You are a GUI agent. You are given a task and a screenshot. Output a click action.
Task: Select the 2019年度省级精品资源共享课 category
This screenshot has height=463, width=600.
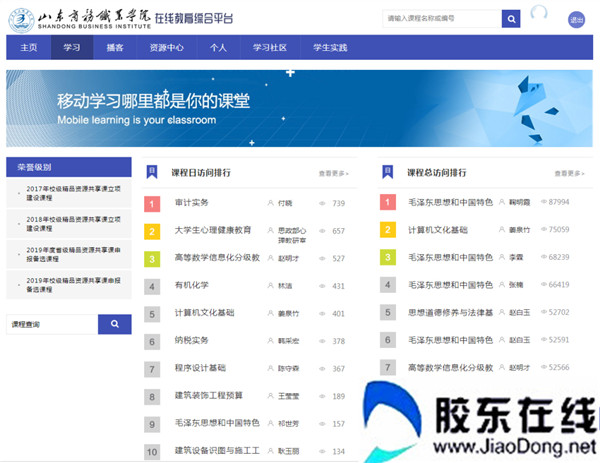tap(69, 254)
